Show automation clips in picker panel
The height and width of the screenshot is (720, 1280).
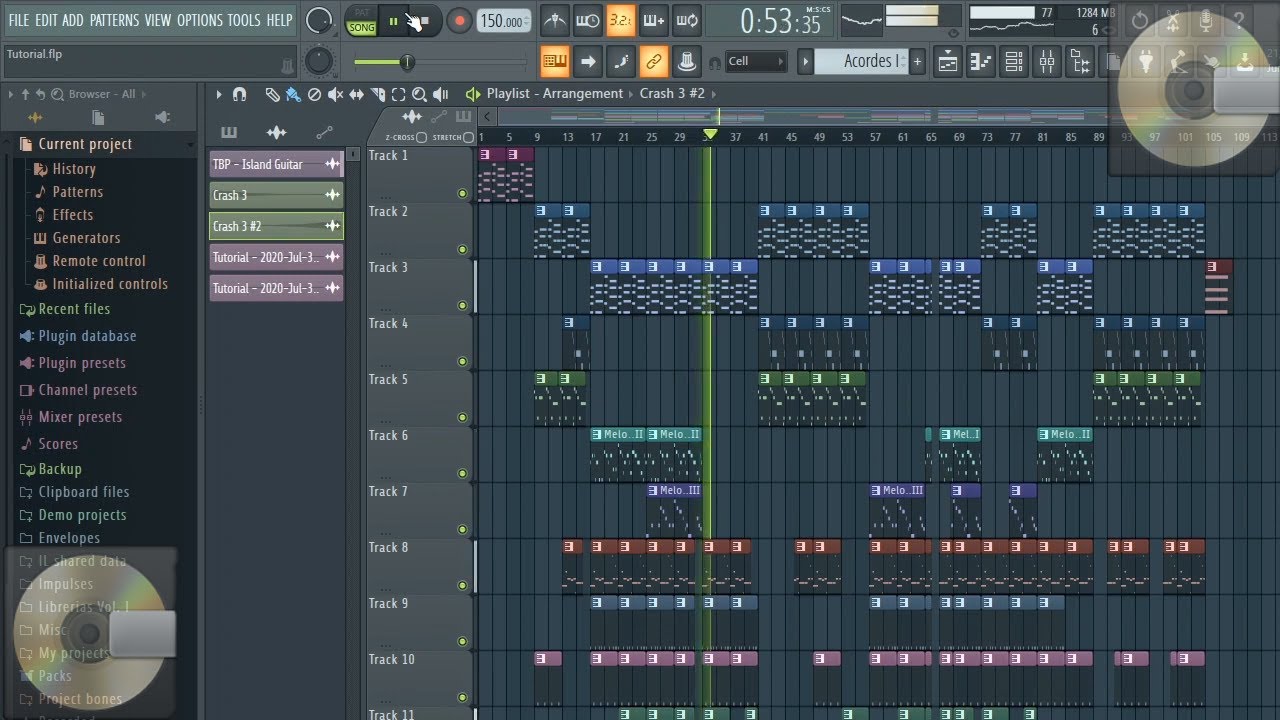click(324, 132)
